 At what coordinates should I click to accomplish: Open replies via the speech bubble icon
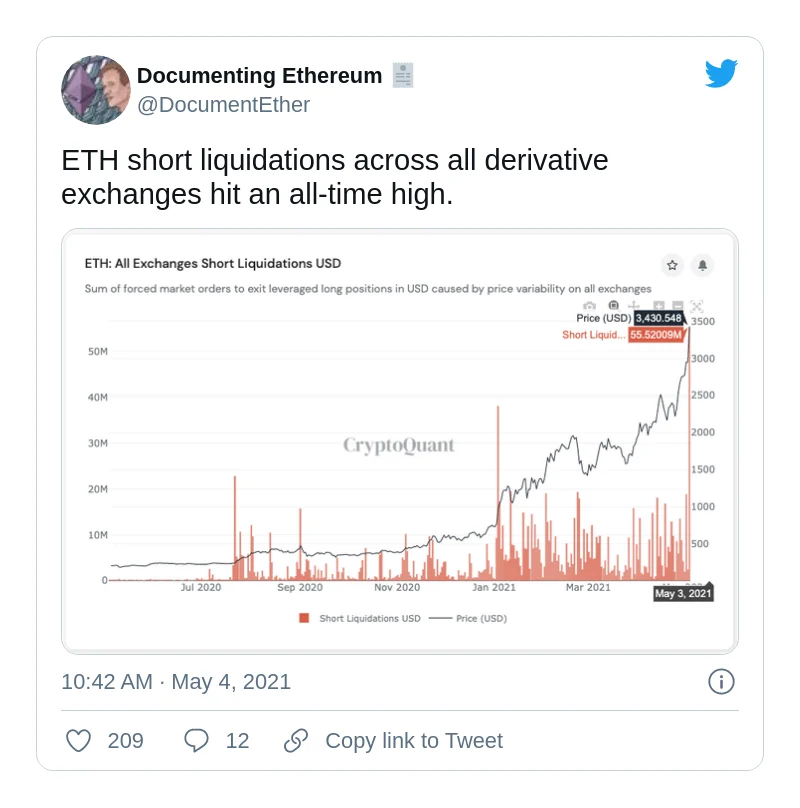pyautogui.click(x=196, y=740)
